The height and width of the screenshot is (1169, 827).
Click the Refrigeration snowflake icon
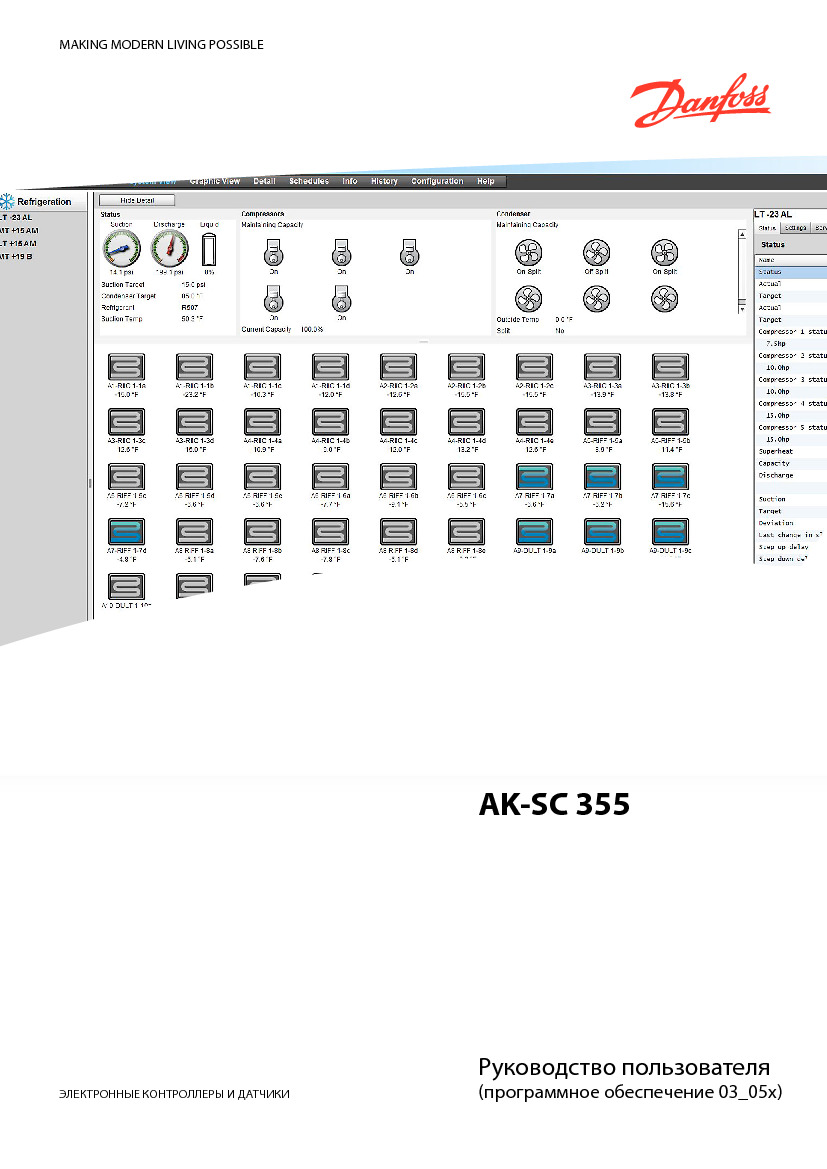coord(7,201)
